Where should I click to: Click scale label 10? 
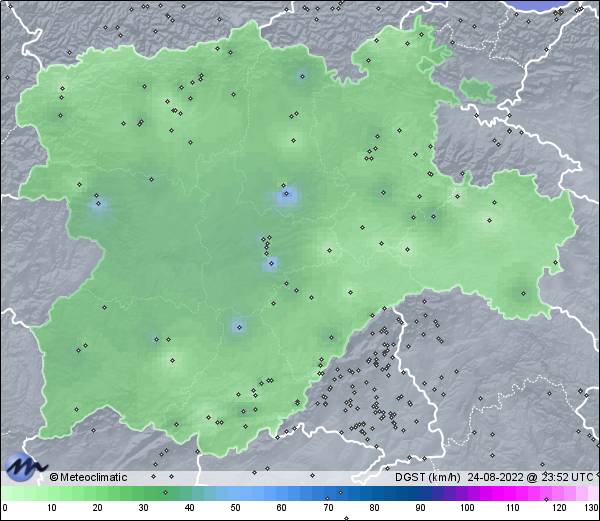(52, 508)
